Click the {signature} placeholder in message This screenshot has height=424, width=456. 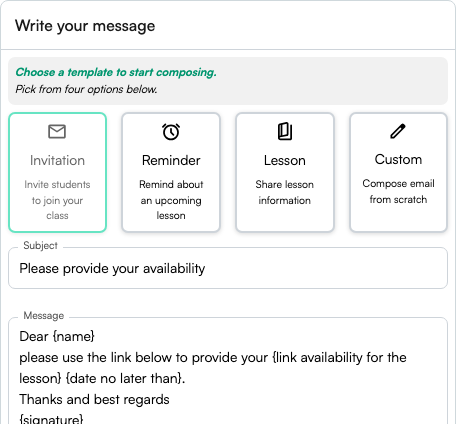click(x=51, y=419)
